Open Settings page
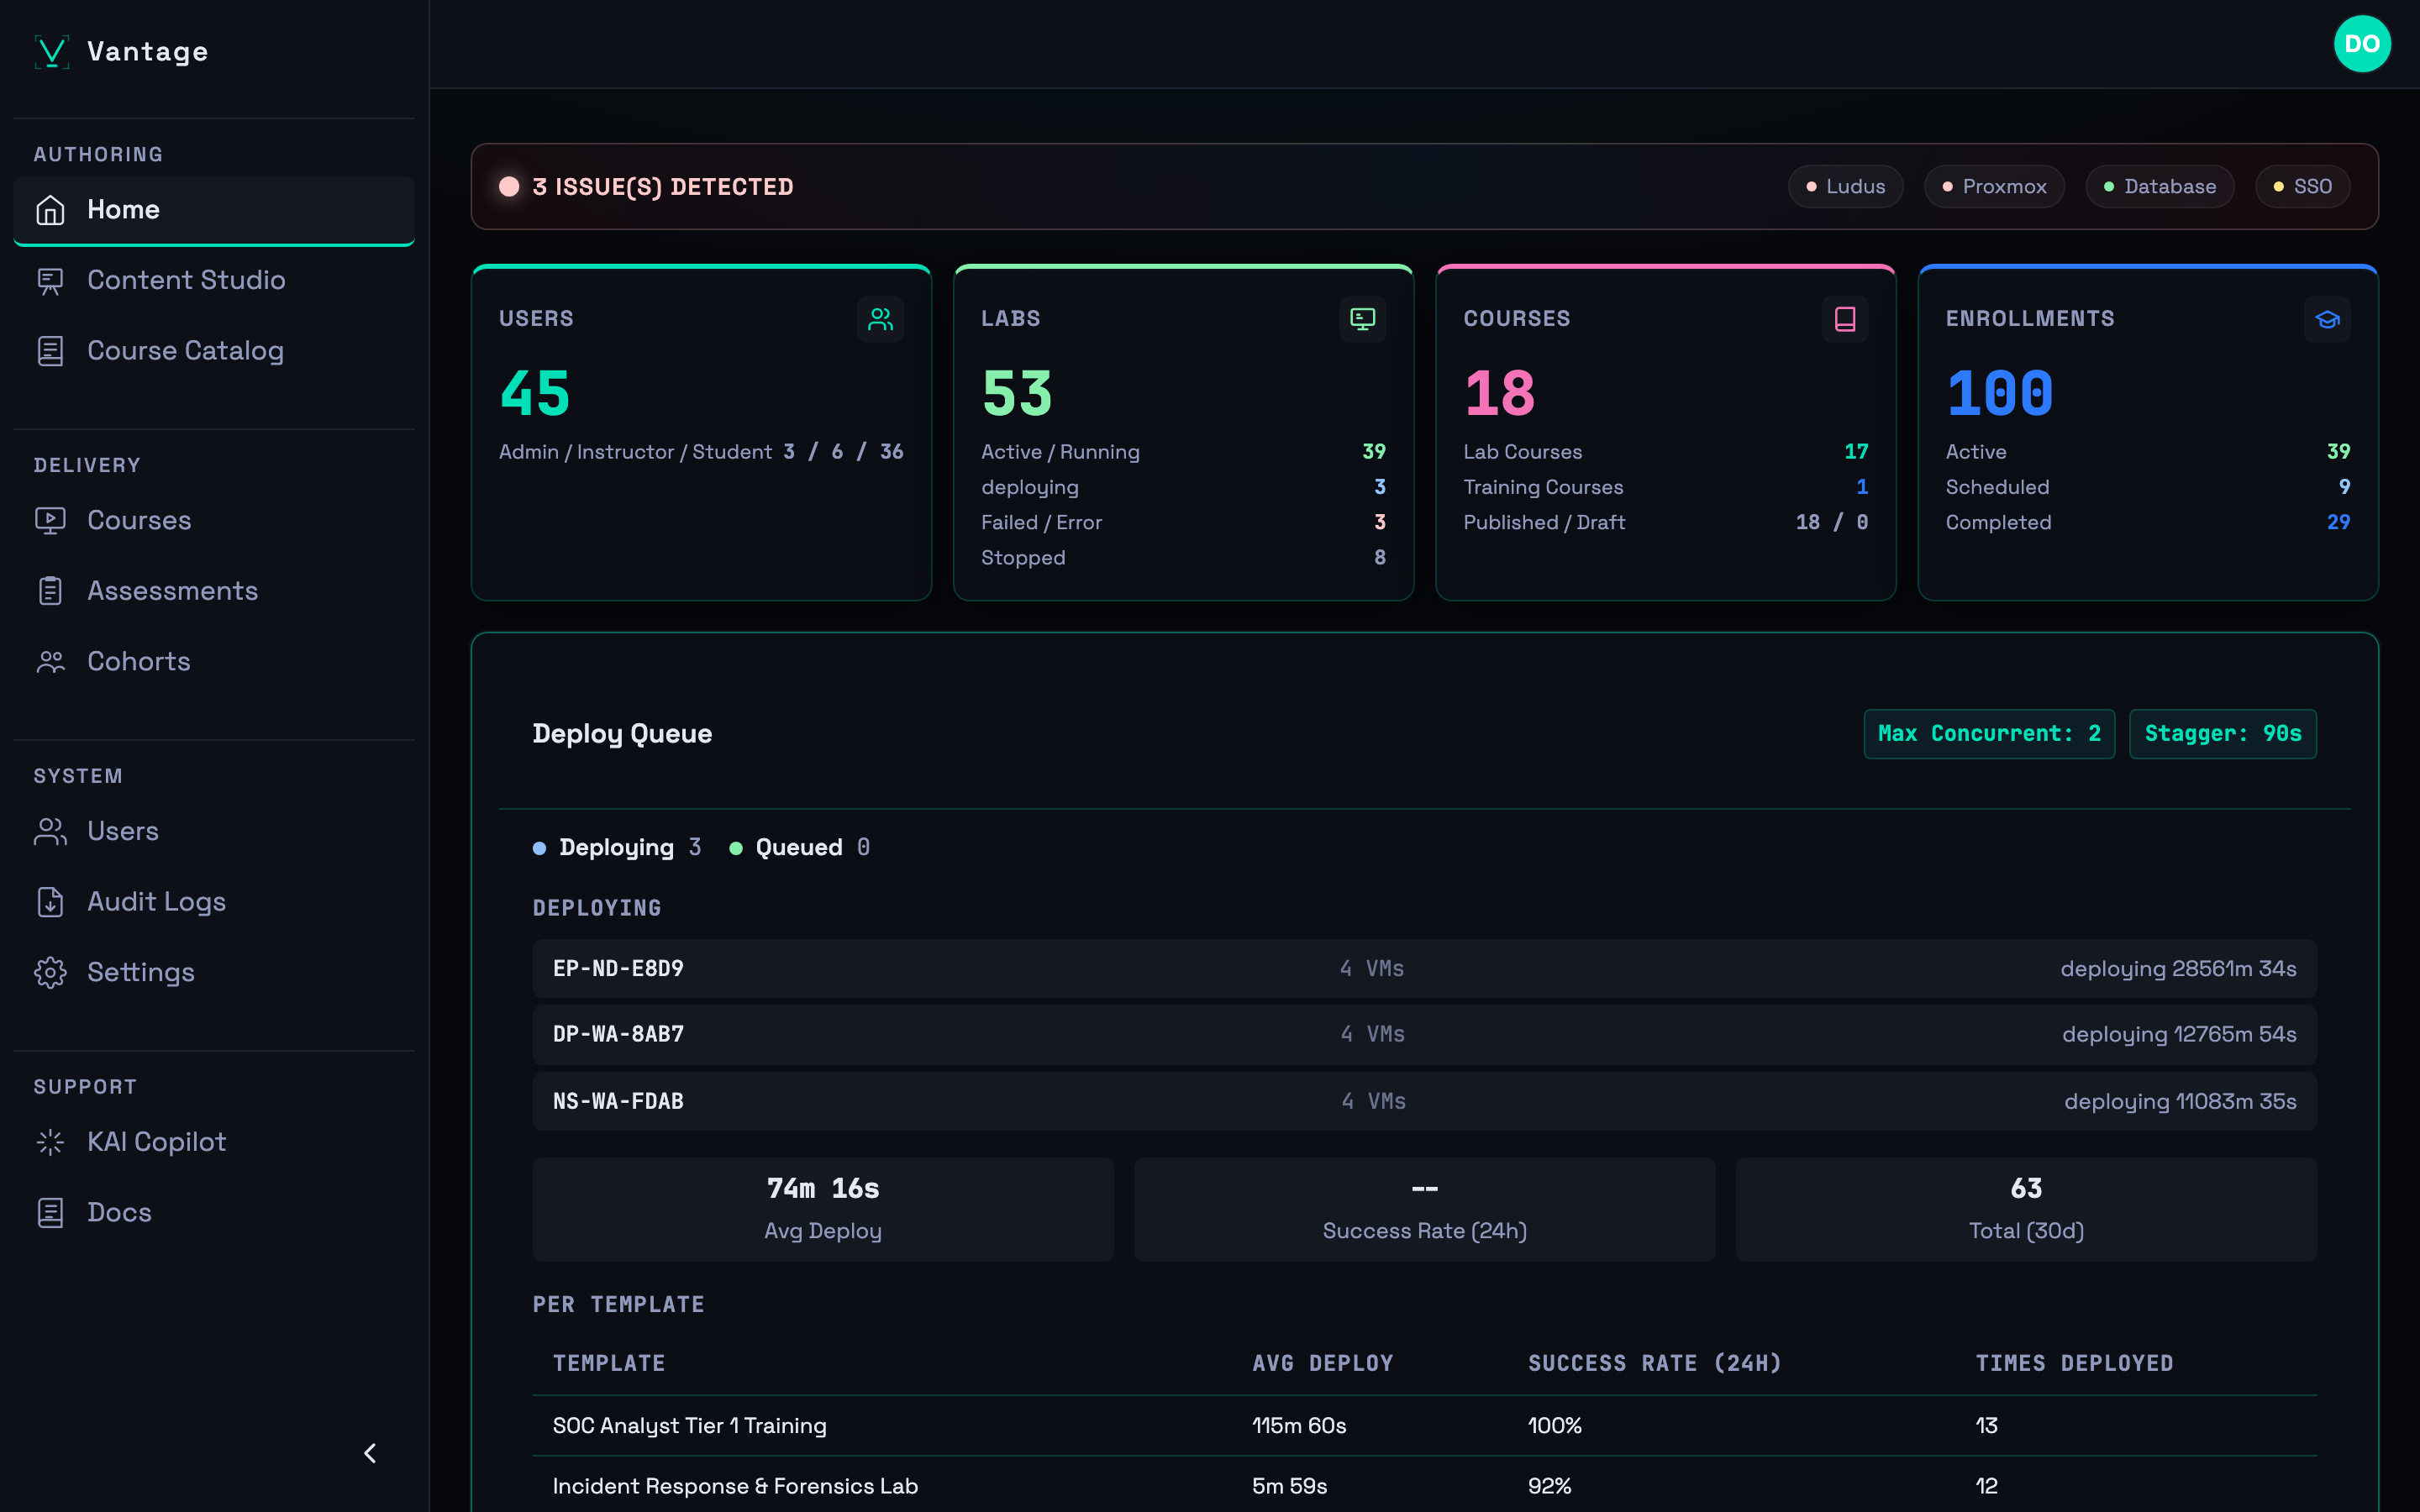Image resolution: width=2420 pixels, height=1512 pixels. [214, 973]
